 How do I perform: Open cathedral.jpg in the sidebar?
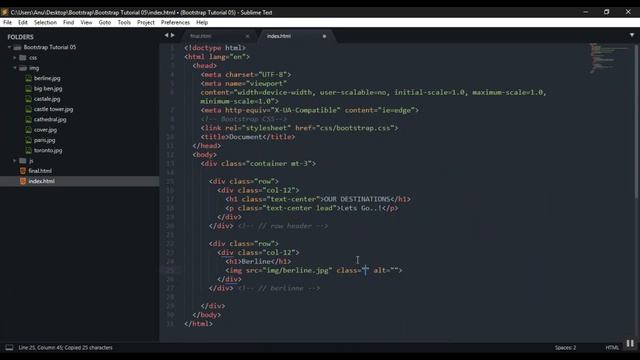click(x=50, y=120)
